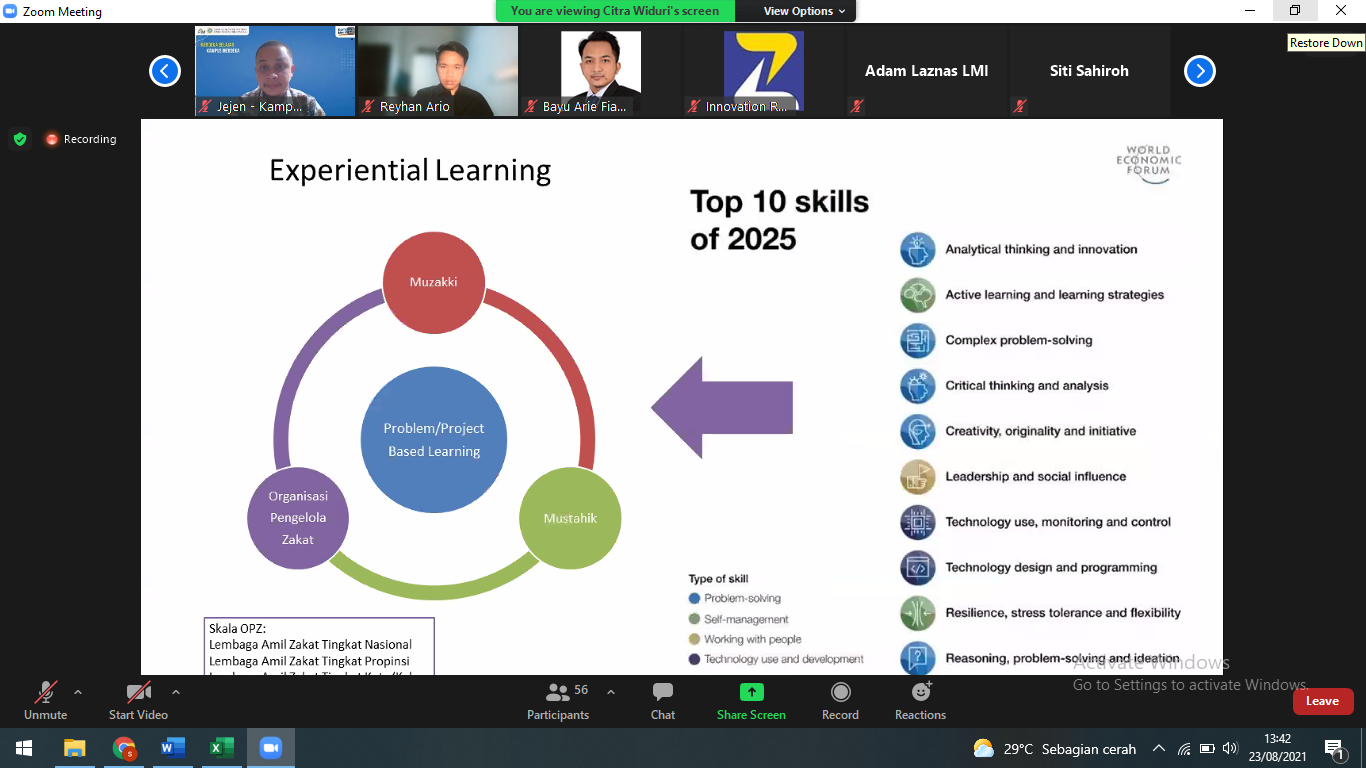Click the Complex problem-solving skill icon
Screen dimensions: 1366x768
point(918,340)
